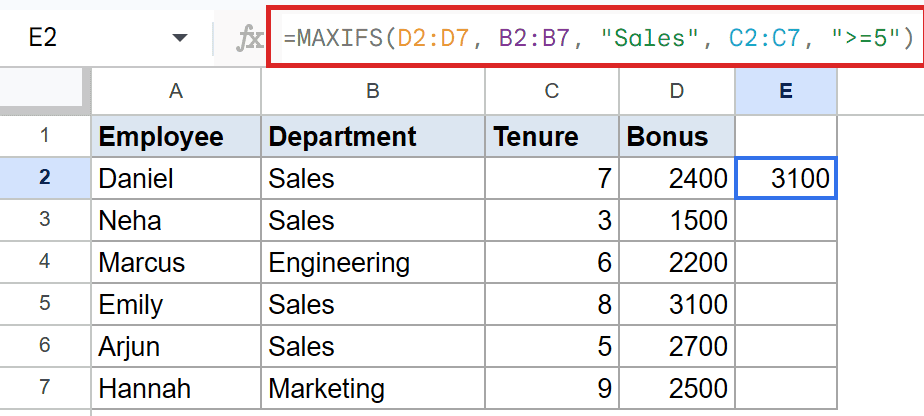Select bonus value 2700
Image resolution: width=924 pixels, height=416 pixels.
(677, 345)
